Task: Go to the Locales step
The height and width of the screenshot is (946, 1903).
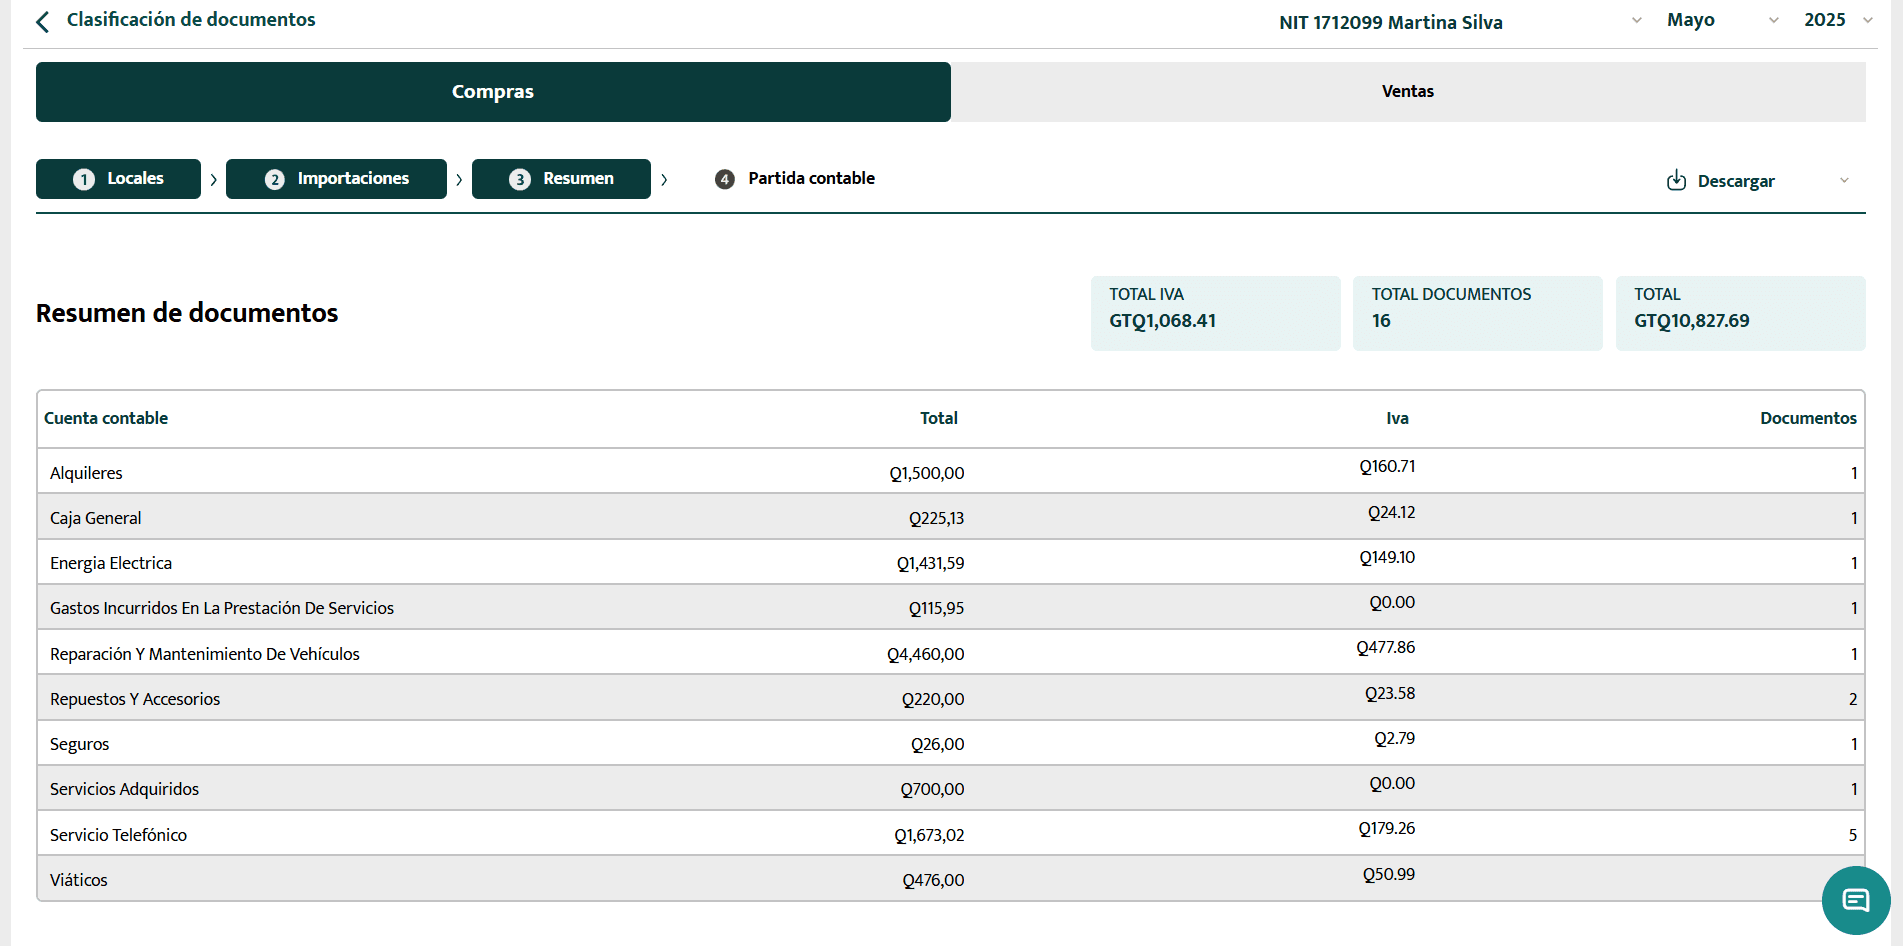Action: click(118, 179)
